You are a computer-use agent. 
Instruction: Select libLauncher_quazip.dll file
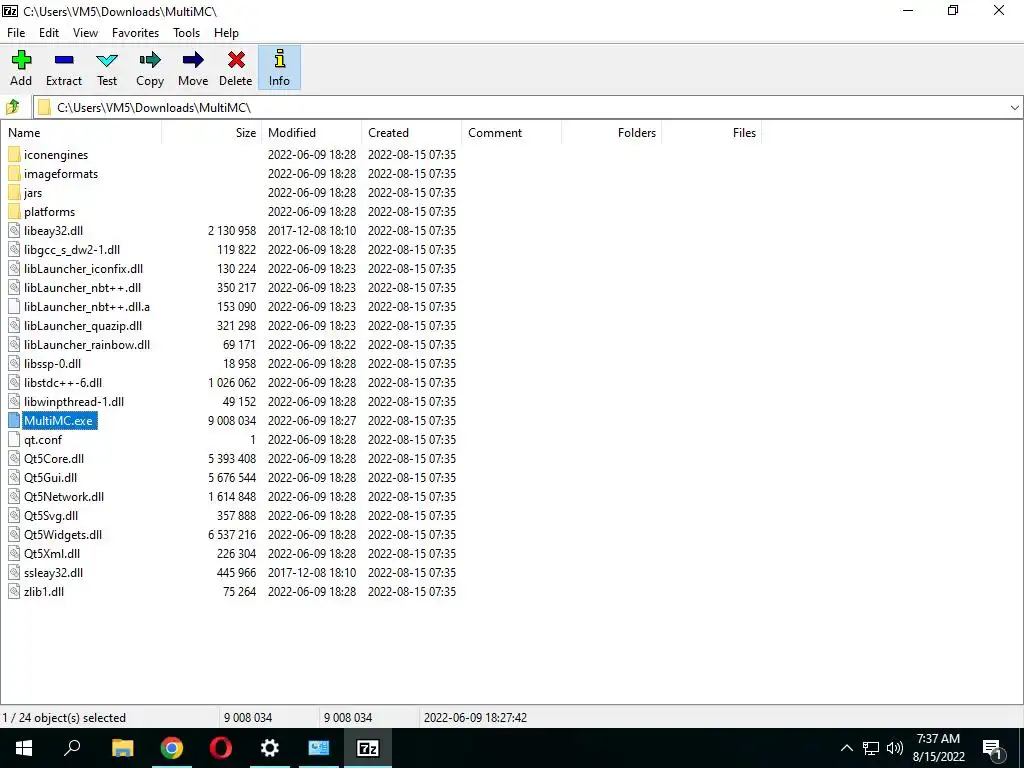point(83,325)
